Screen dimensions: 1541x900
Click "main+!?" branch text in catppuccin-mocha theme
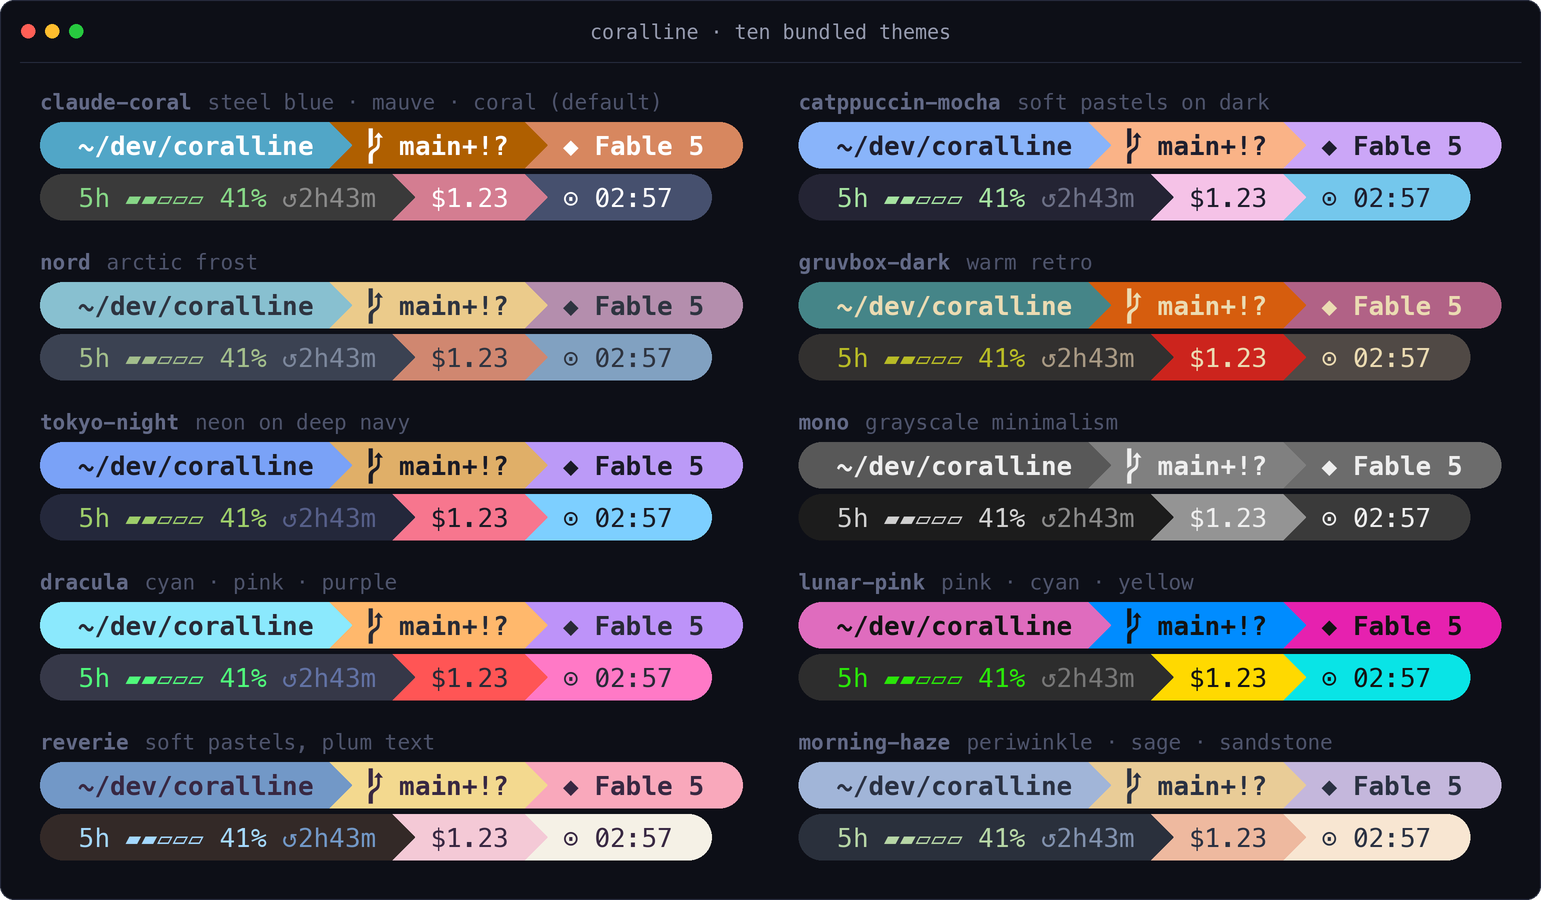(1211, 146)
